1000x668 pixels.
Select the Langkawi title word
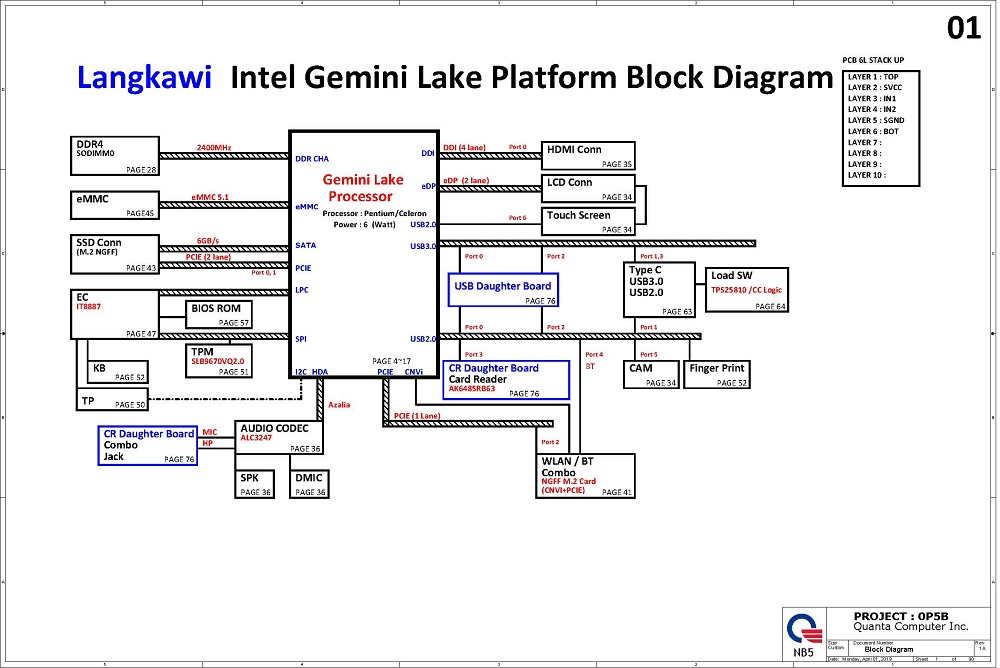pos(144,78)
